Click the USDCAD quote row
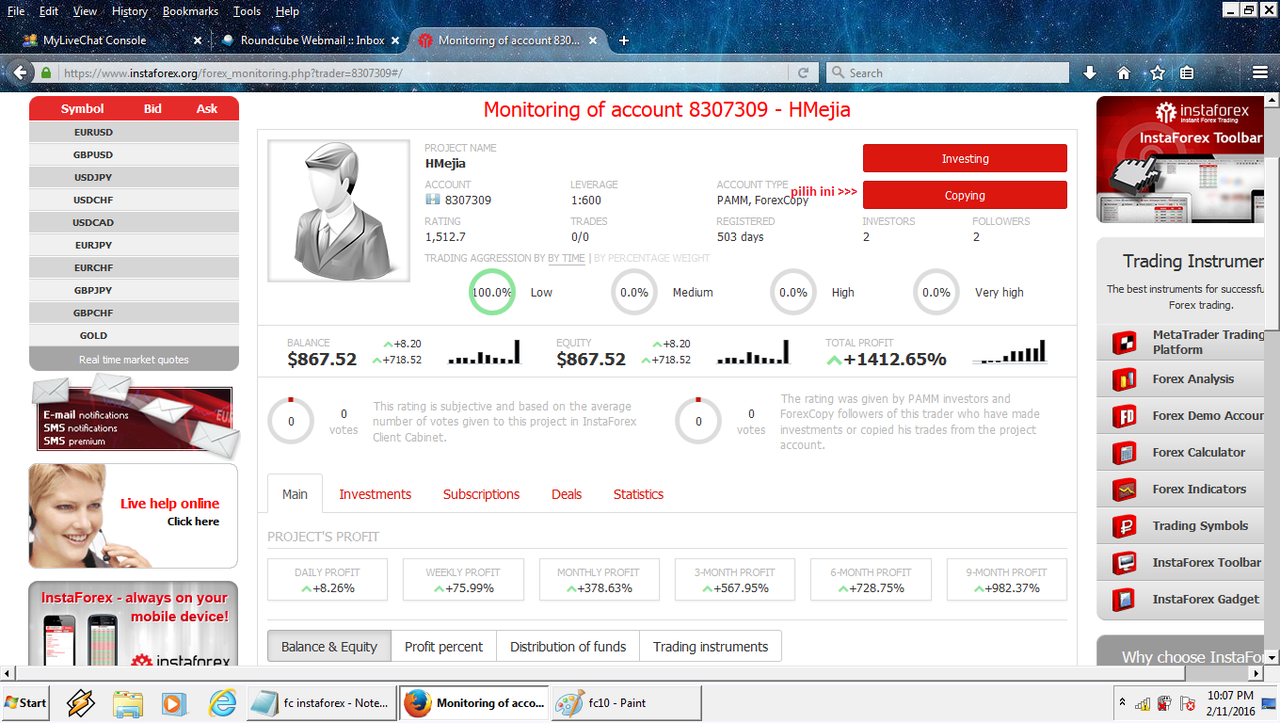The image size is (1280, 723). (134, 222)
